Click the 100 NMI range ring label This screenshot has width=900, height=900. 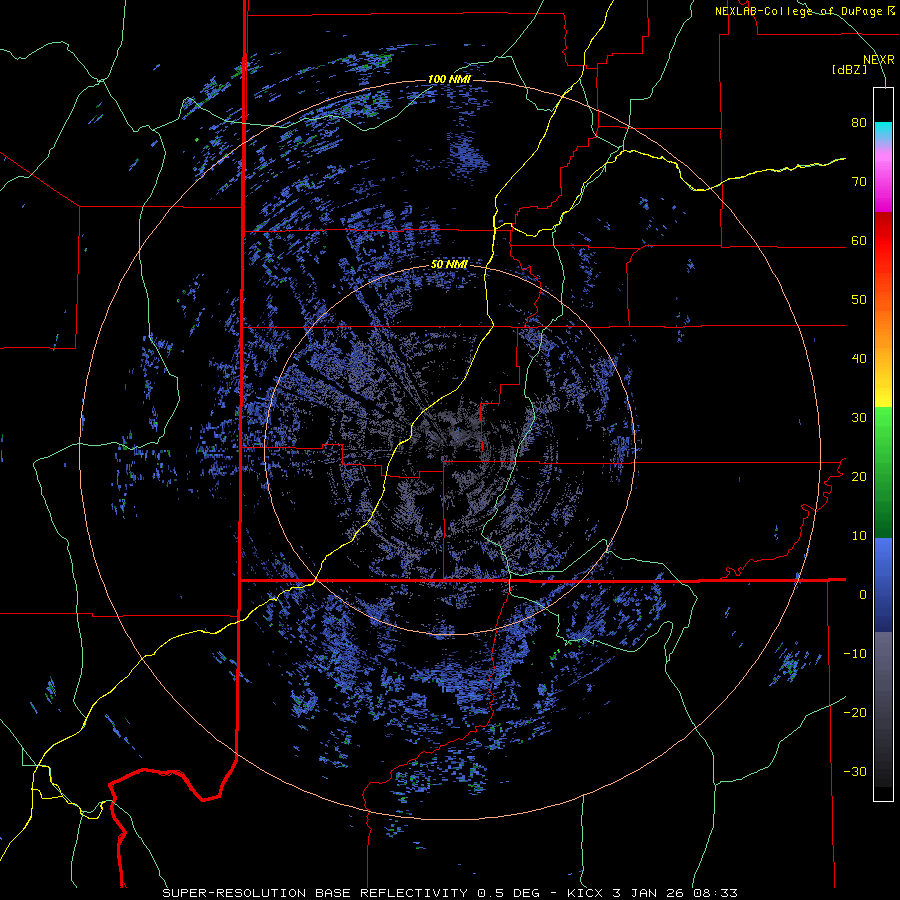pos(449,79)
